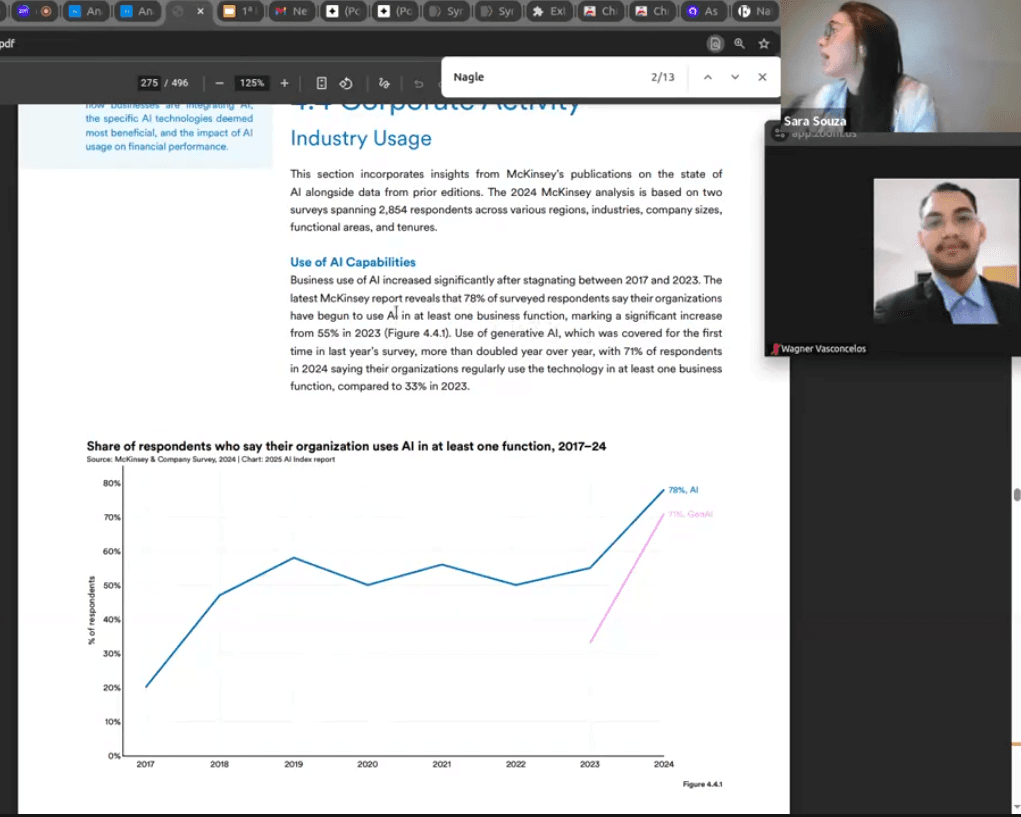Click the PDF vertical scrollbar thumb
This screenshot has height=817, width=1021.
tap(1016, 494)
